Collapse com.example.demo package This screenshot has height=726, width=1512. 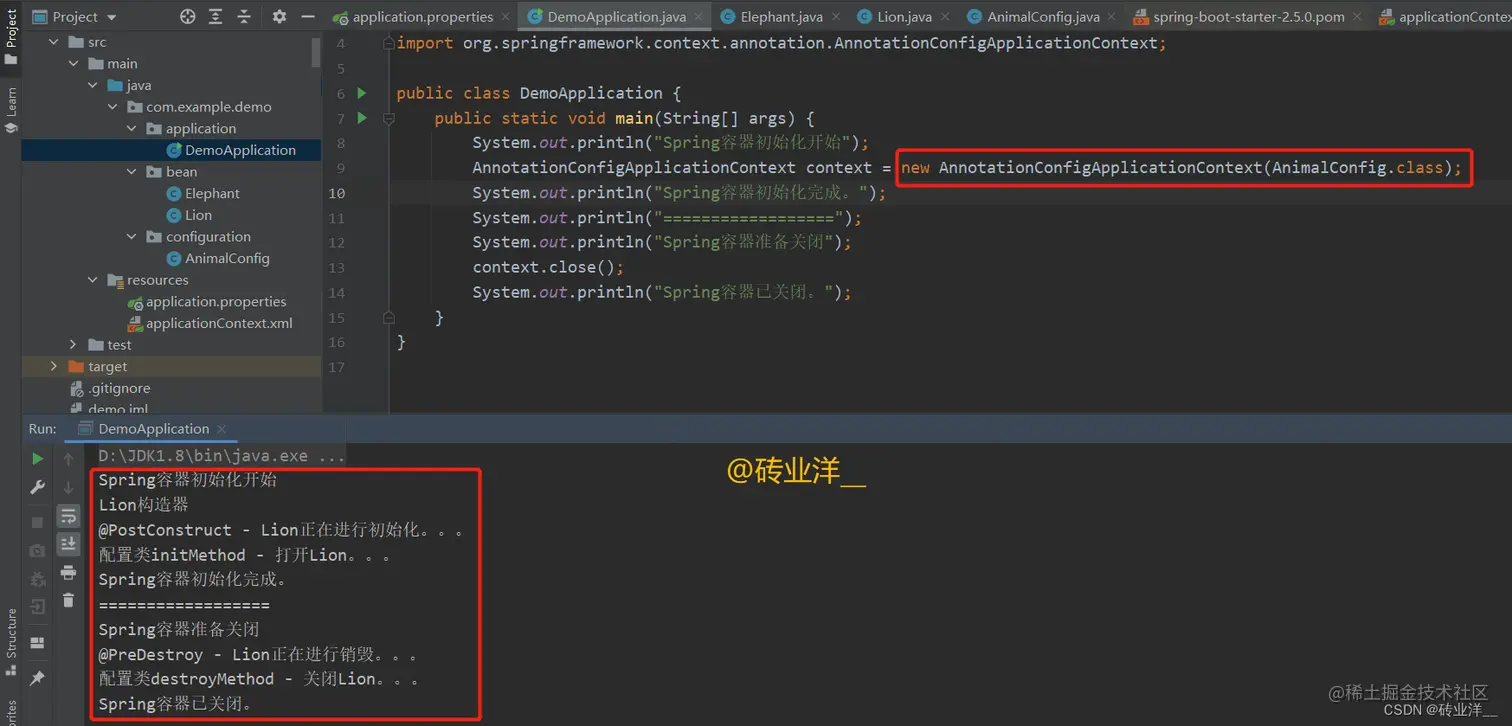pyautogui.click(x=111, y=107)
